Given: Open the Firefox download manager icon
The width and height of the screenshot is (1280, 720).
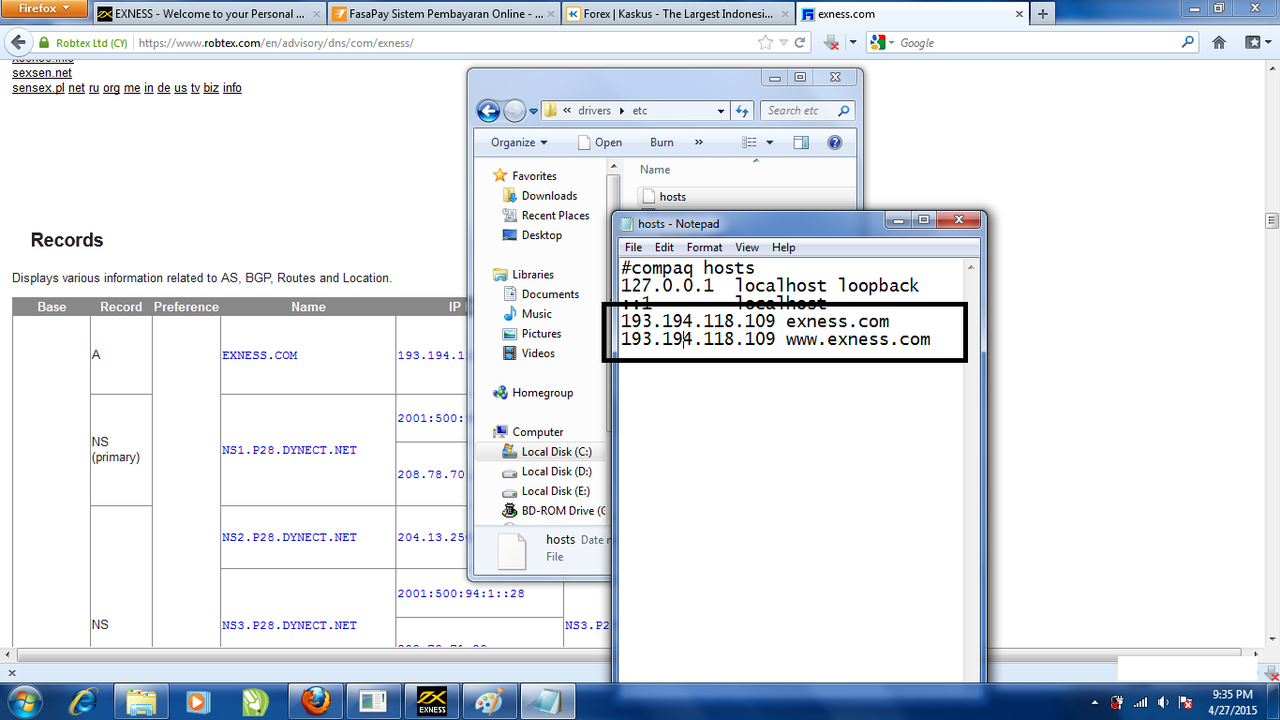Looking at the screenshot, I should coord(832,43).
